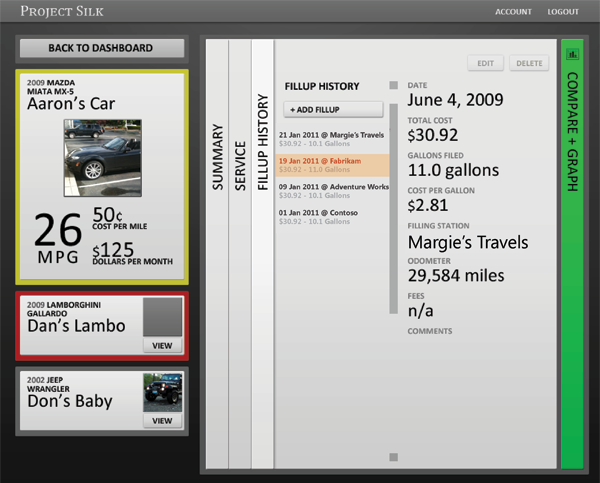Viewport: 600px width, 483px height.
Task: Switch to the Summary tab
Action: (217, 254)
